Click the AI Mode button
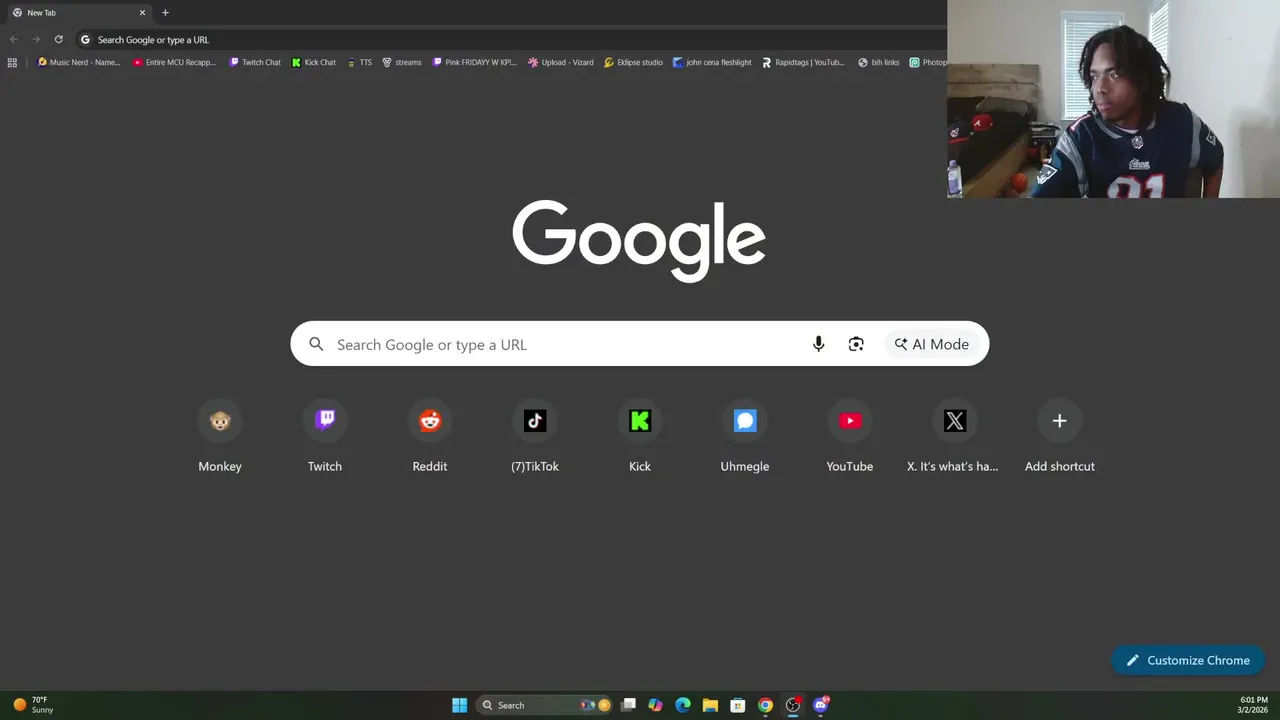Screen dimensions: 1280x720 [932, 344]
